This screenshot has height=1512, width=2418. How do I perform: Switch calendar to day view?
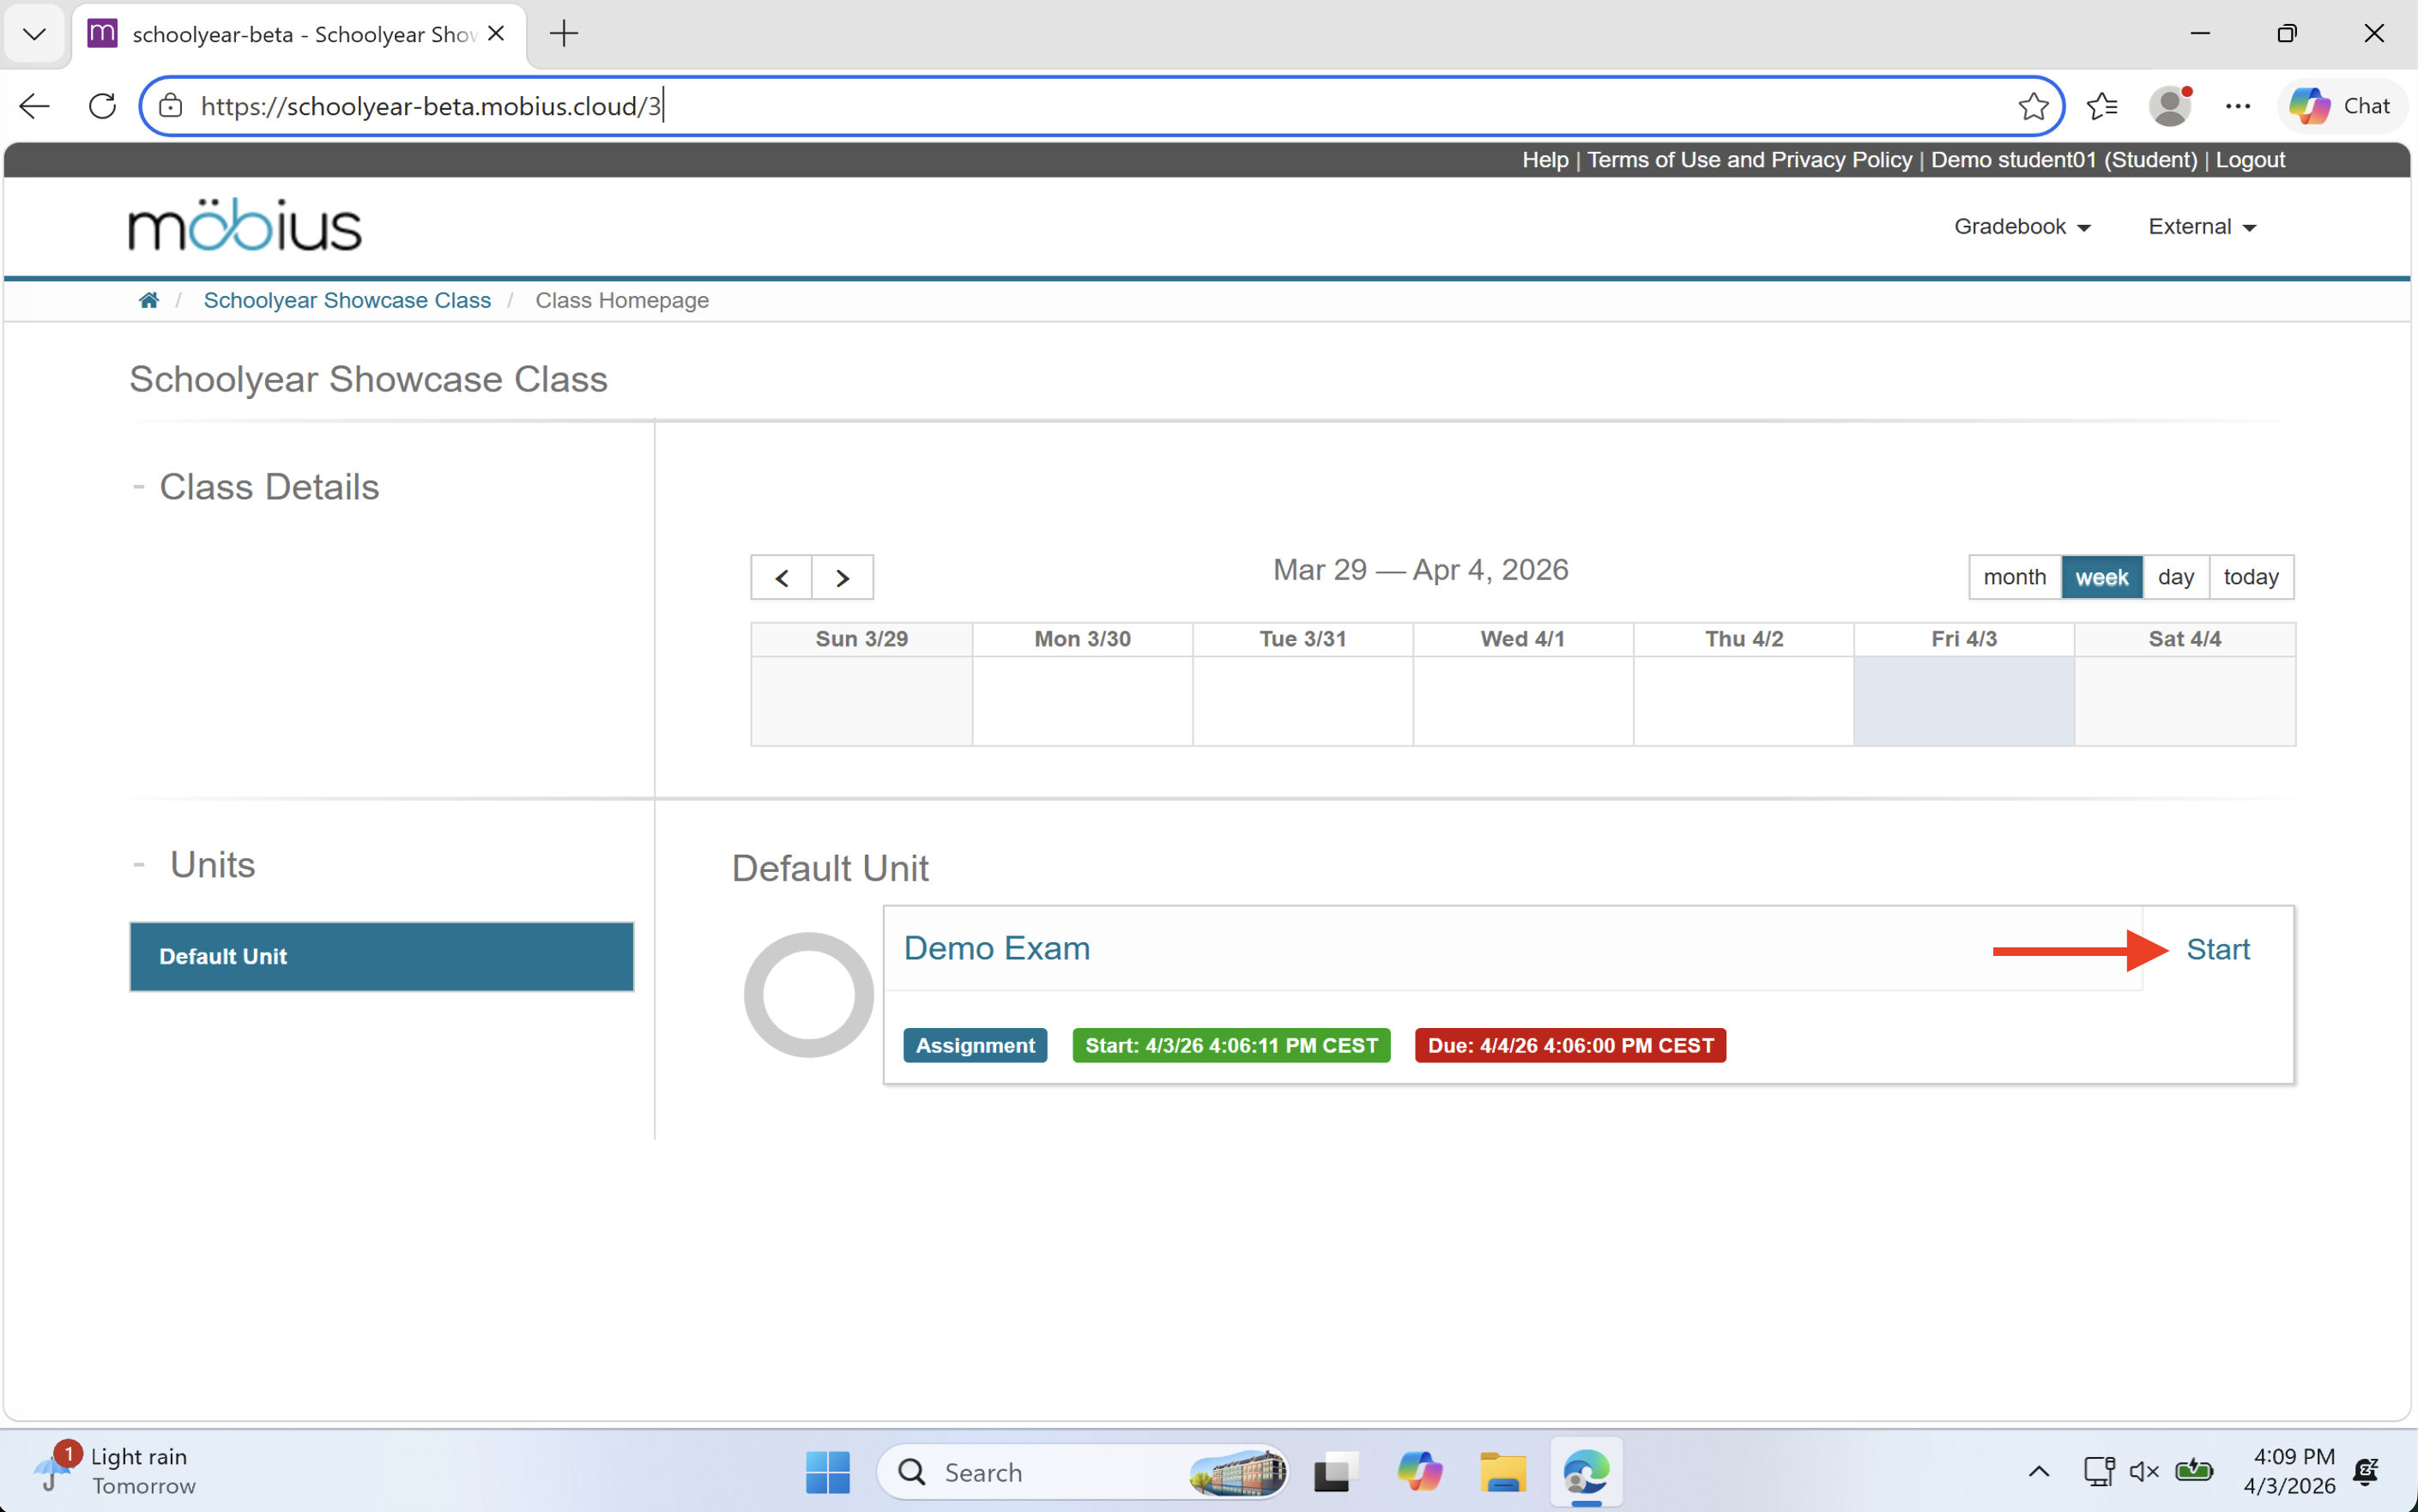(x=2175, y=577)
